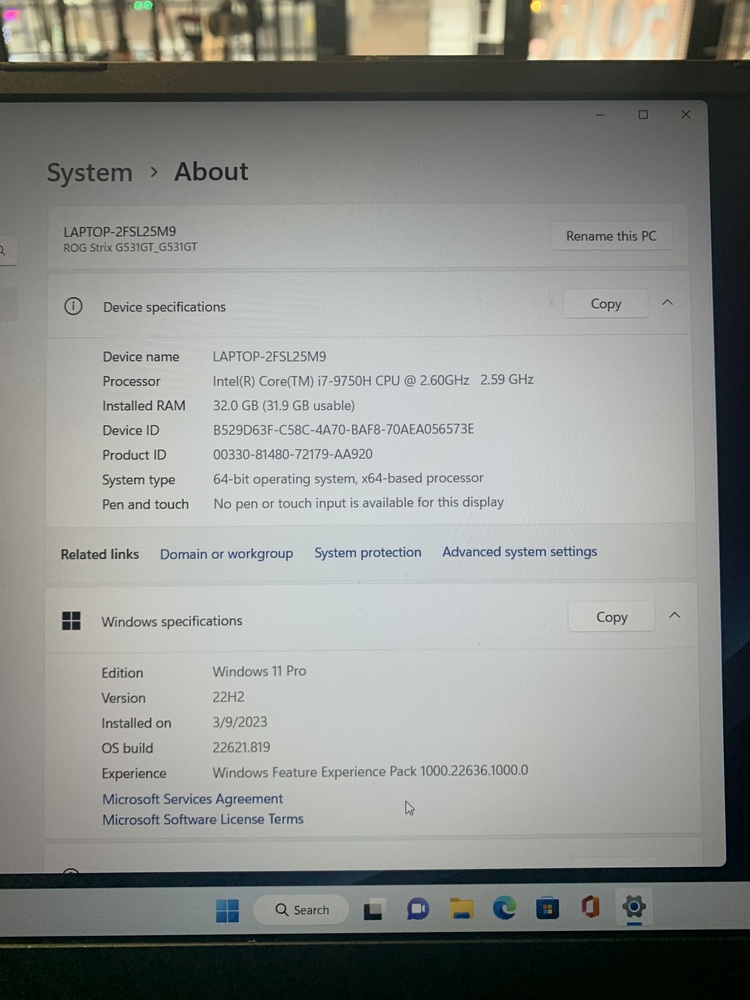This screenshot has width=750, height=1000.
Task: Copy the Windows specifications
Action: pyautogui.click(x=612, y=617)
